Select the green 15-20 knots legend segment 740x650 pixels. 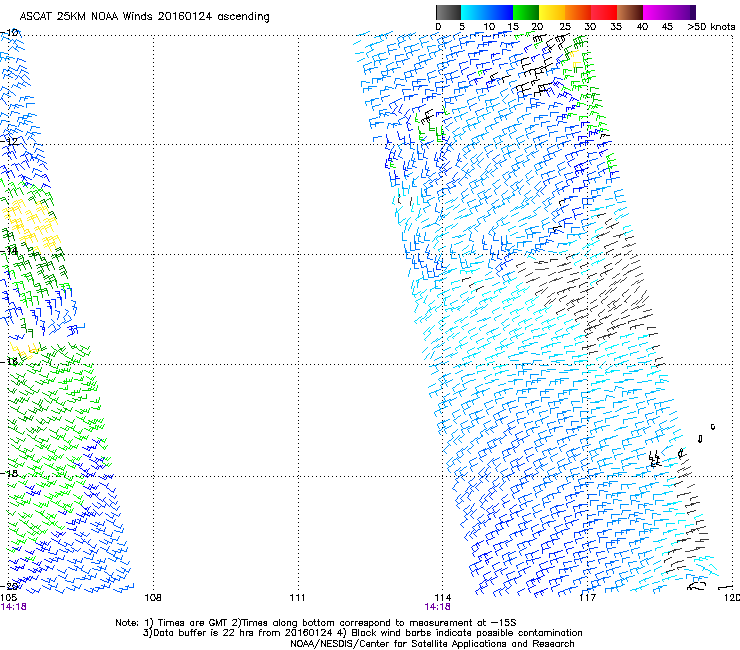click(x=526, y=12)
